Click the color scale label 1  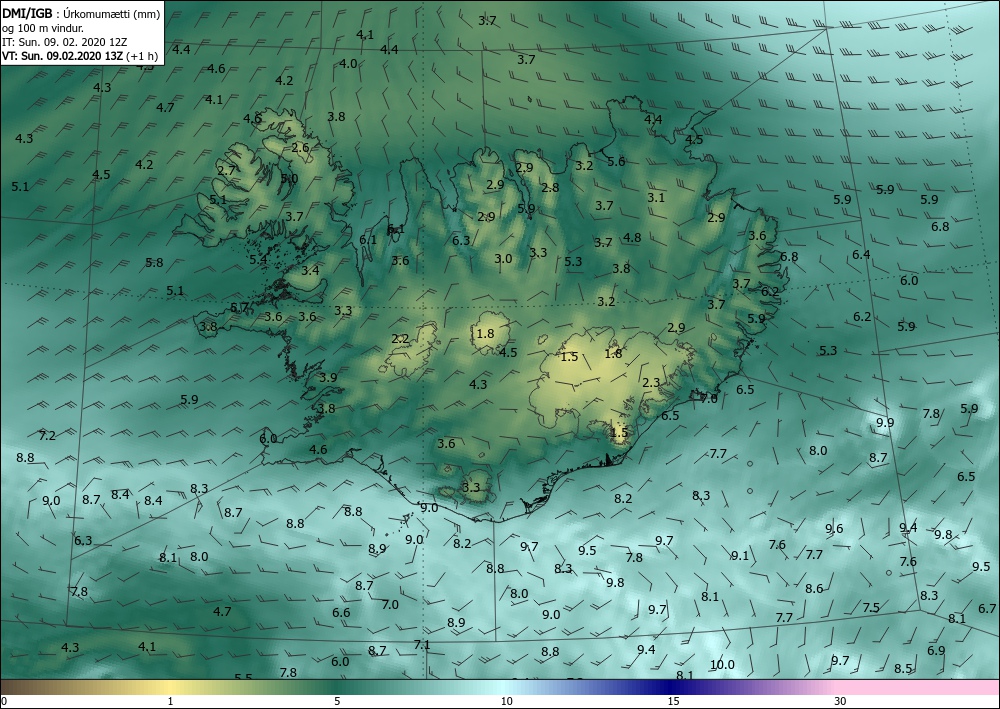(170, 702)
